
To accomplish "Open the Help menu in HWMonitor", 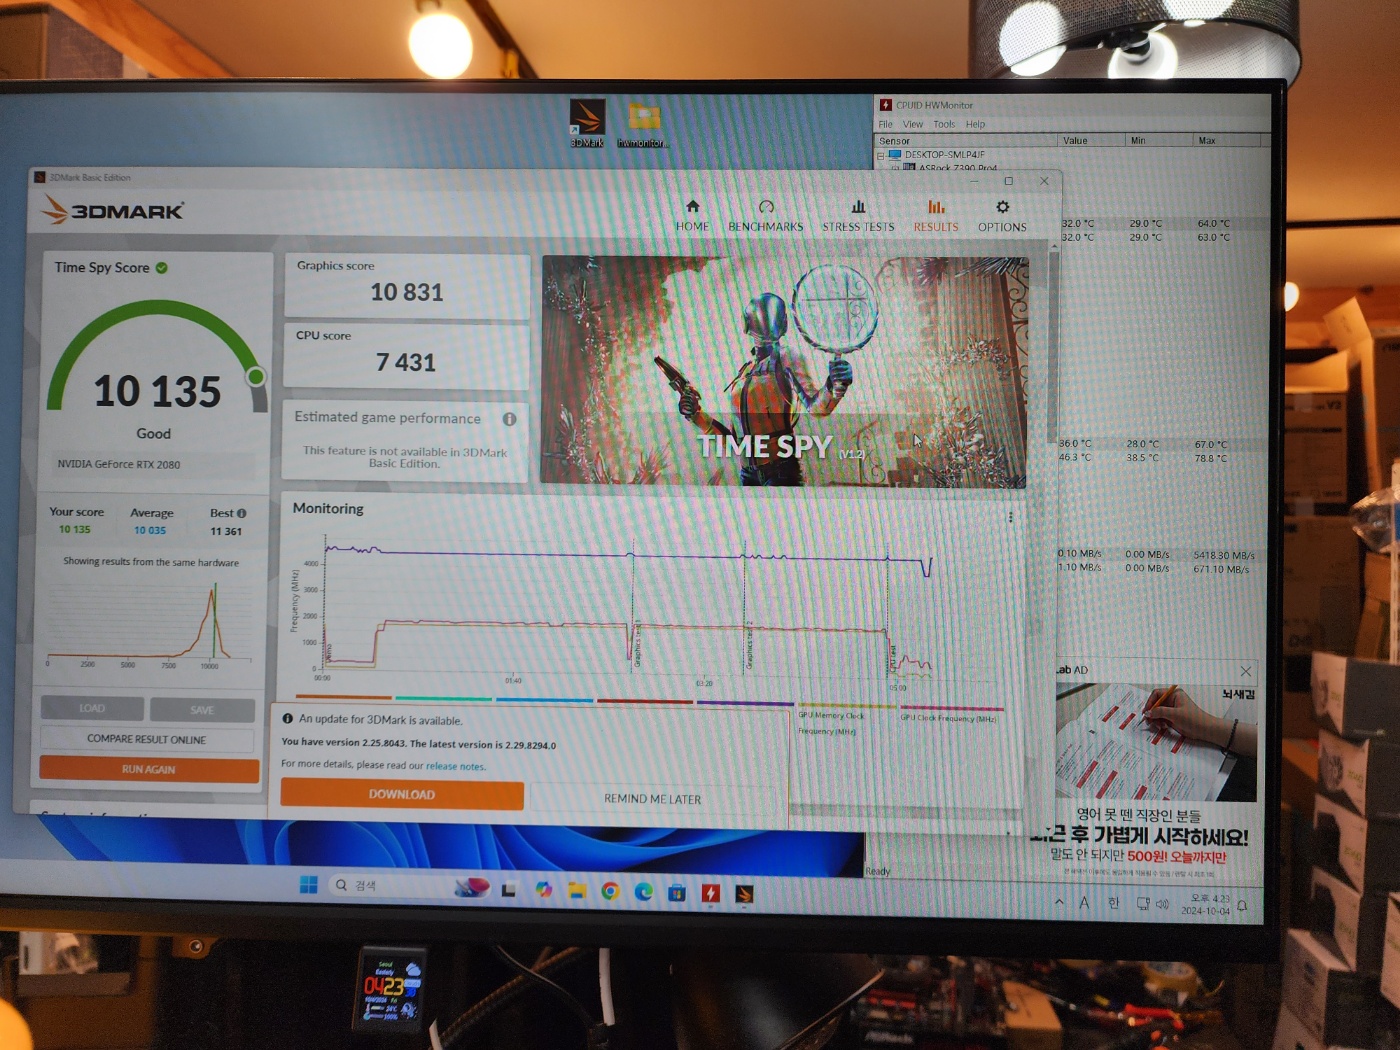I will [975, 124].
